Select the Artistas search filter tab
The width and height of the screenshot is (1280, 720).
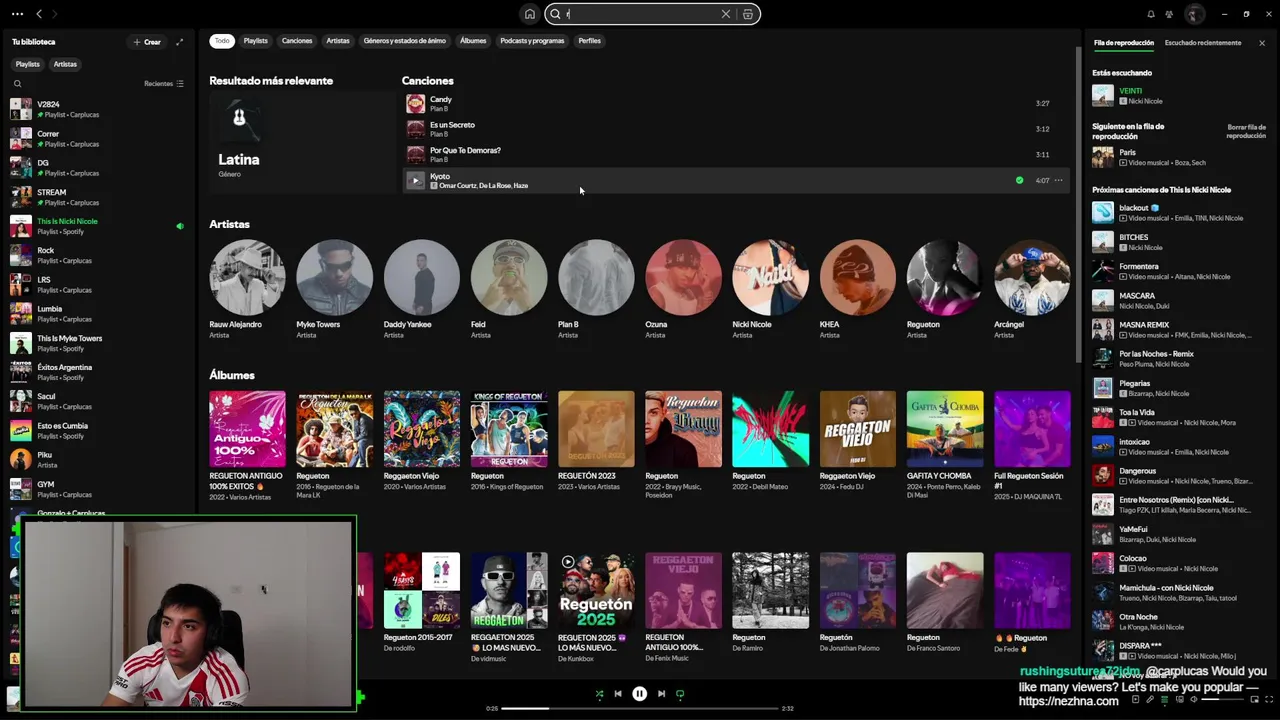coord(338,41)
